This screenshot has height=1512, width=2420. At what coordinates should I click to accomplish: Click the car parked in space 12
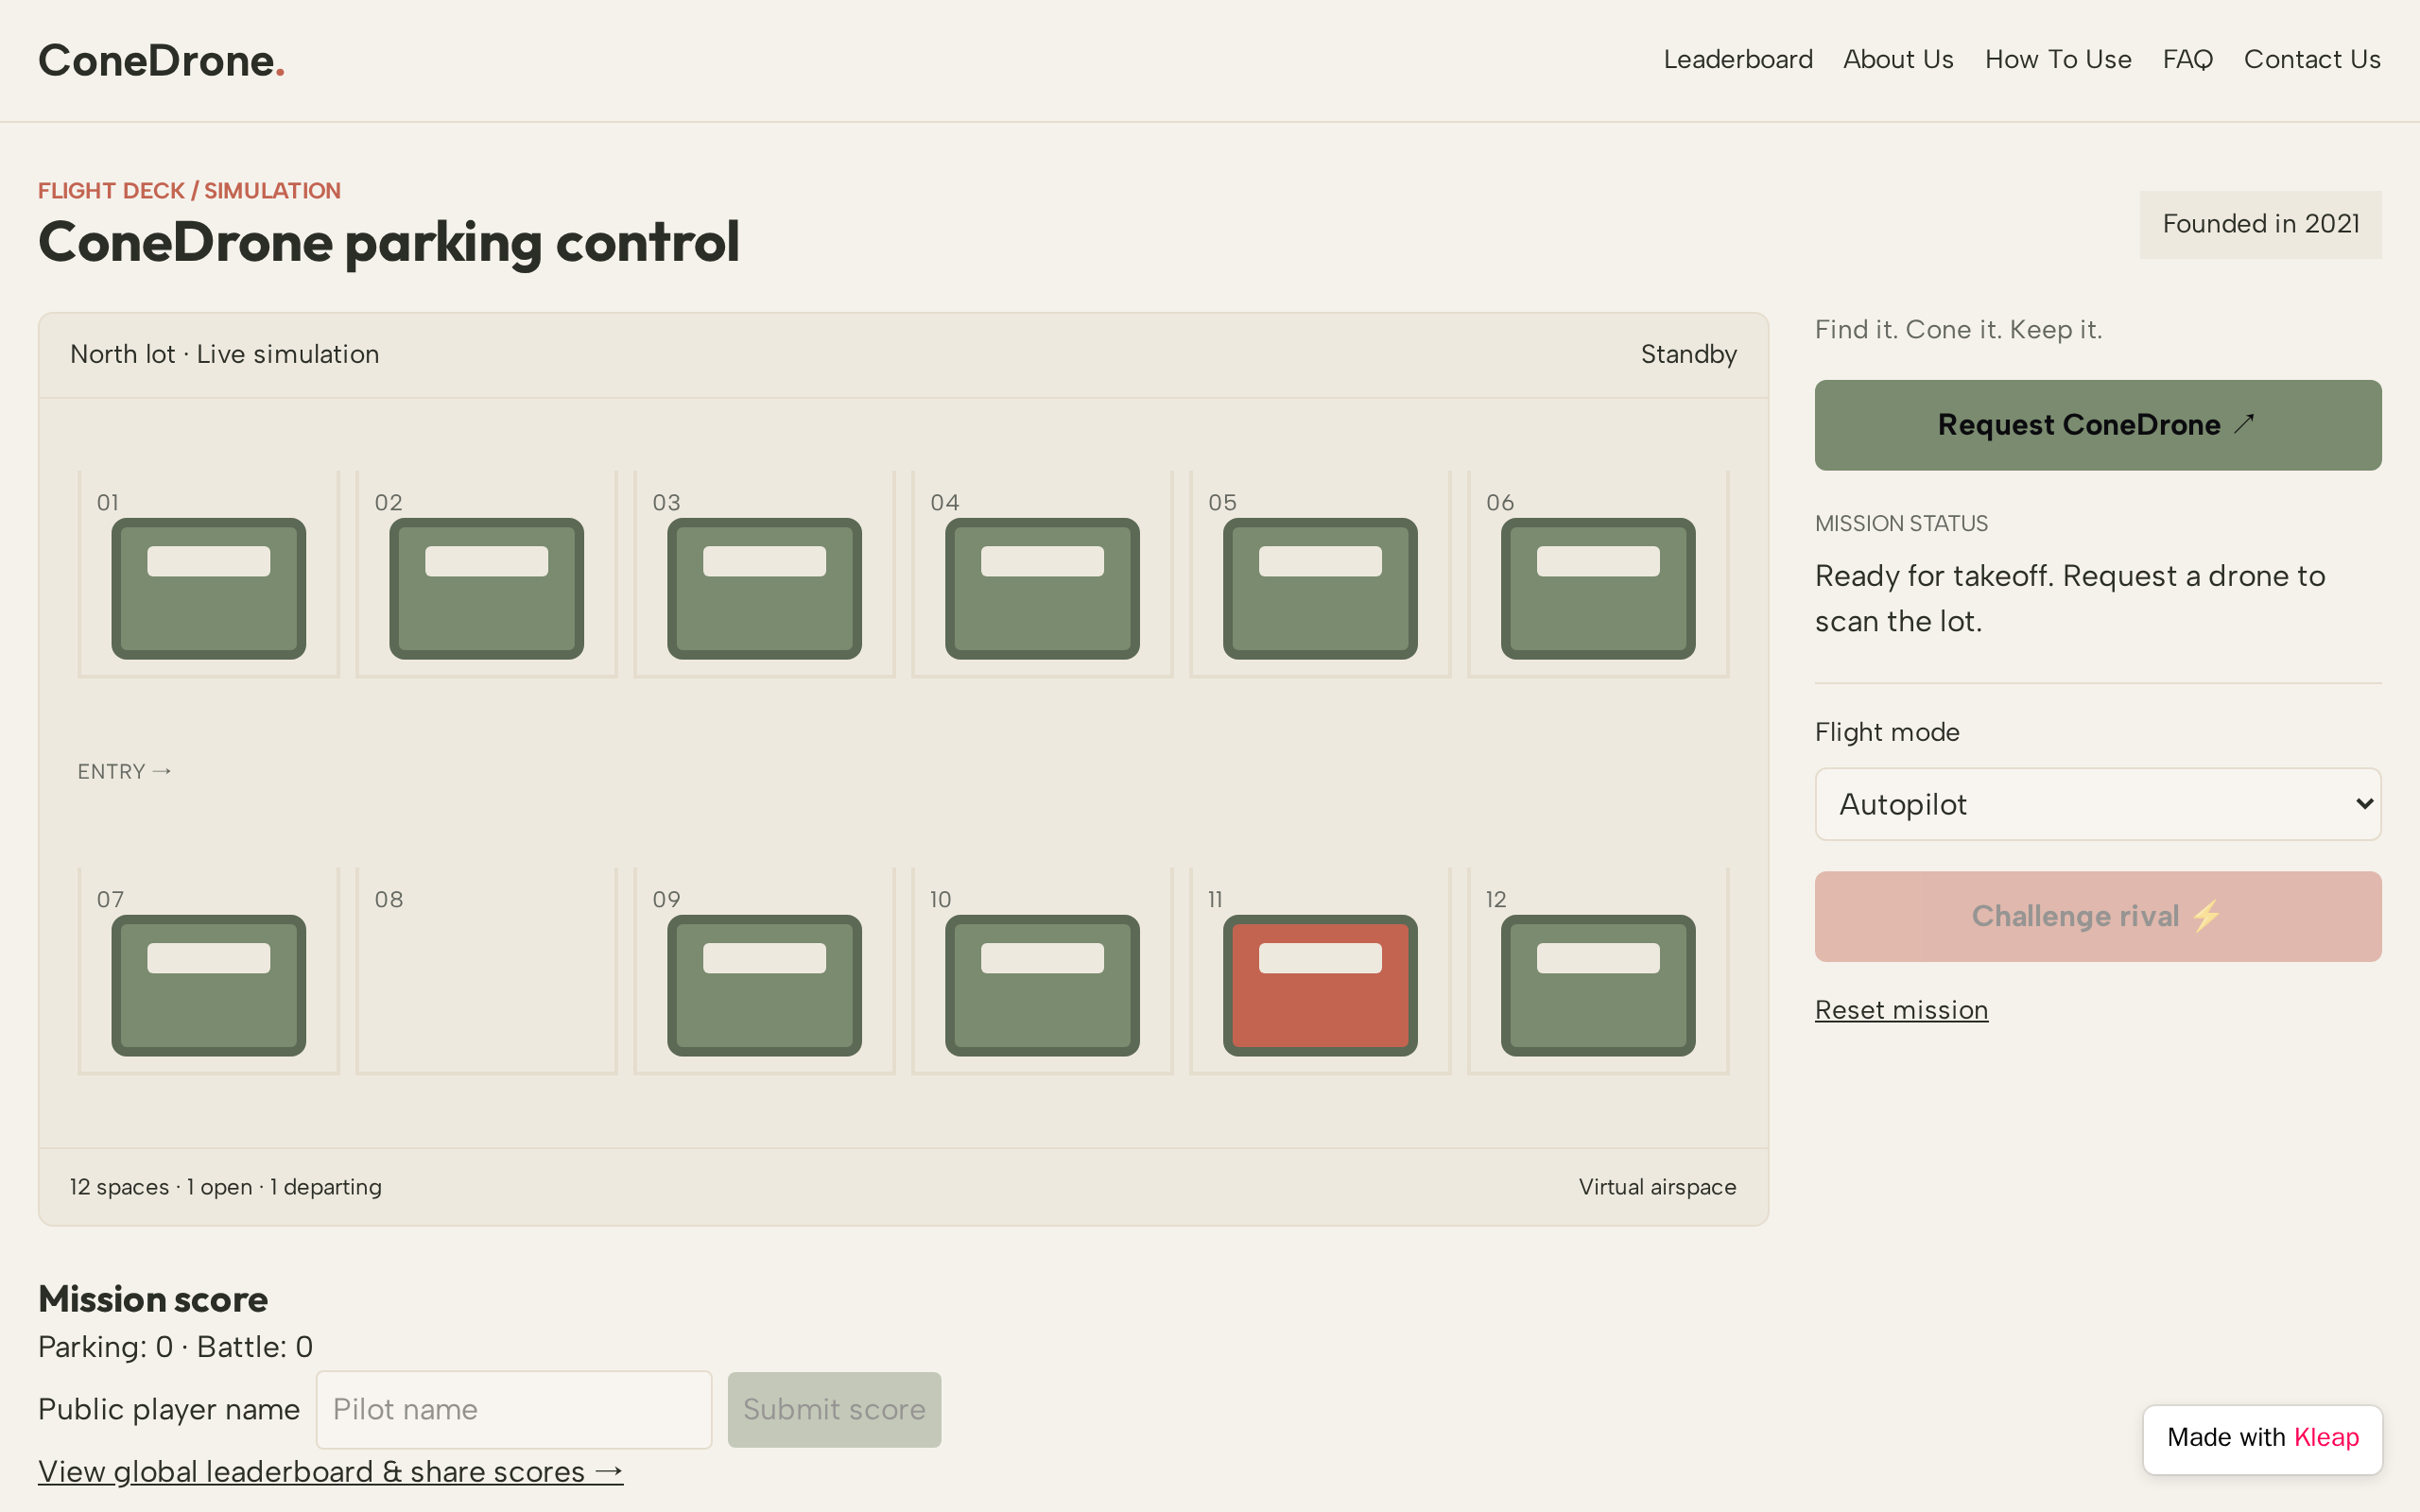pos(1598,985)
